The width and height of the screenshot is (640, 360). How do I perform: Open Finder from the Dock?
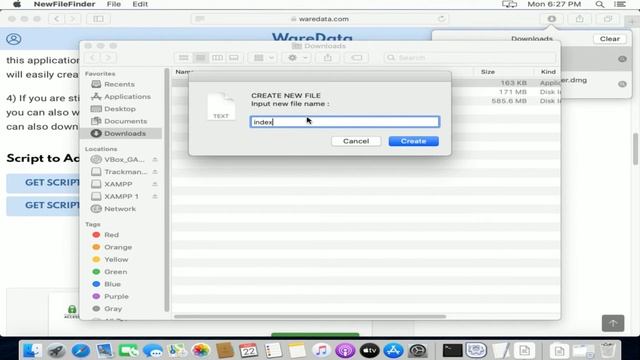click(x=32, y=350)
